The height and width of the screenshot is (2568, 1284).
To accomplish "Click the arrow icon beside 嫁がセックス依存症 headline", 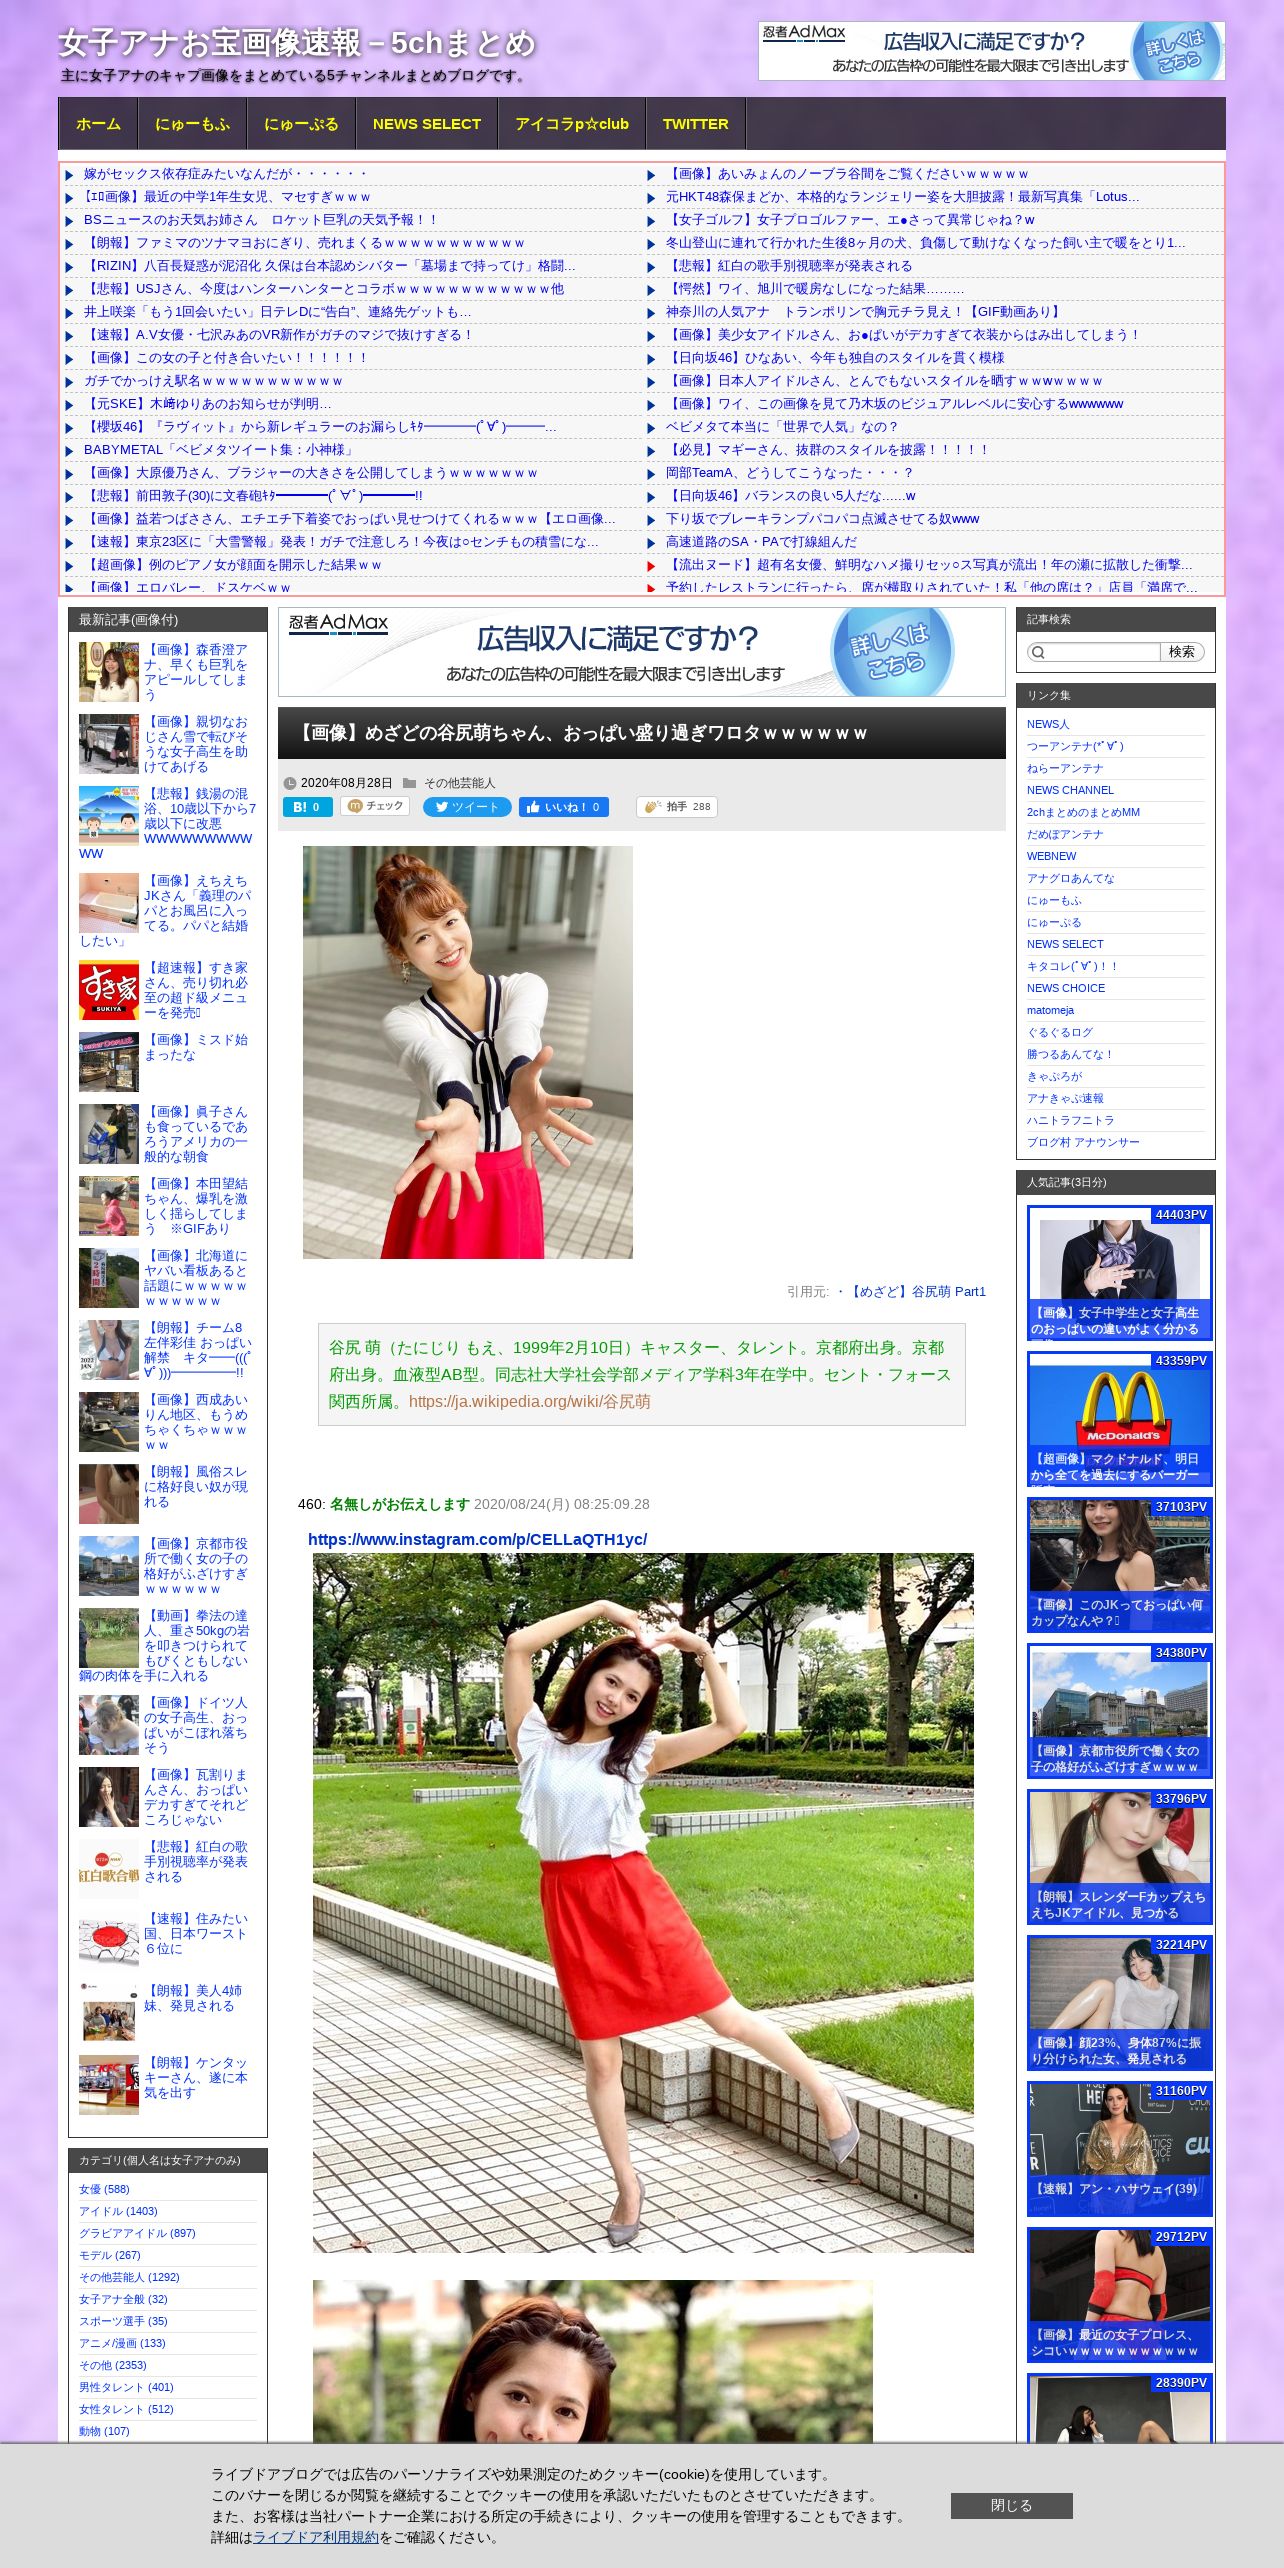I will pyautogui.click(x=70, y=175).
